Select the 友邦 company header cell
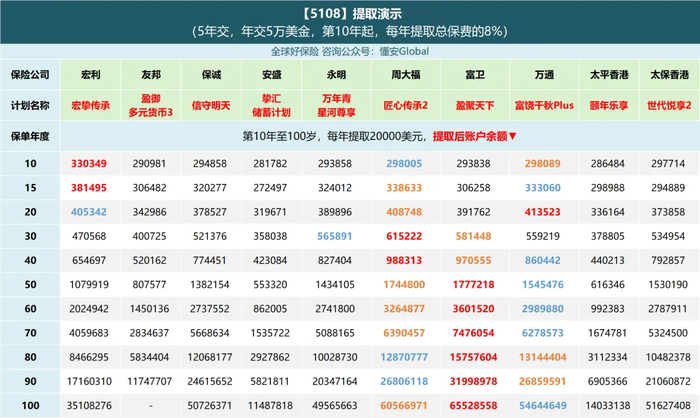This screenshot has height=418, width=700. 151,75
